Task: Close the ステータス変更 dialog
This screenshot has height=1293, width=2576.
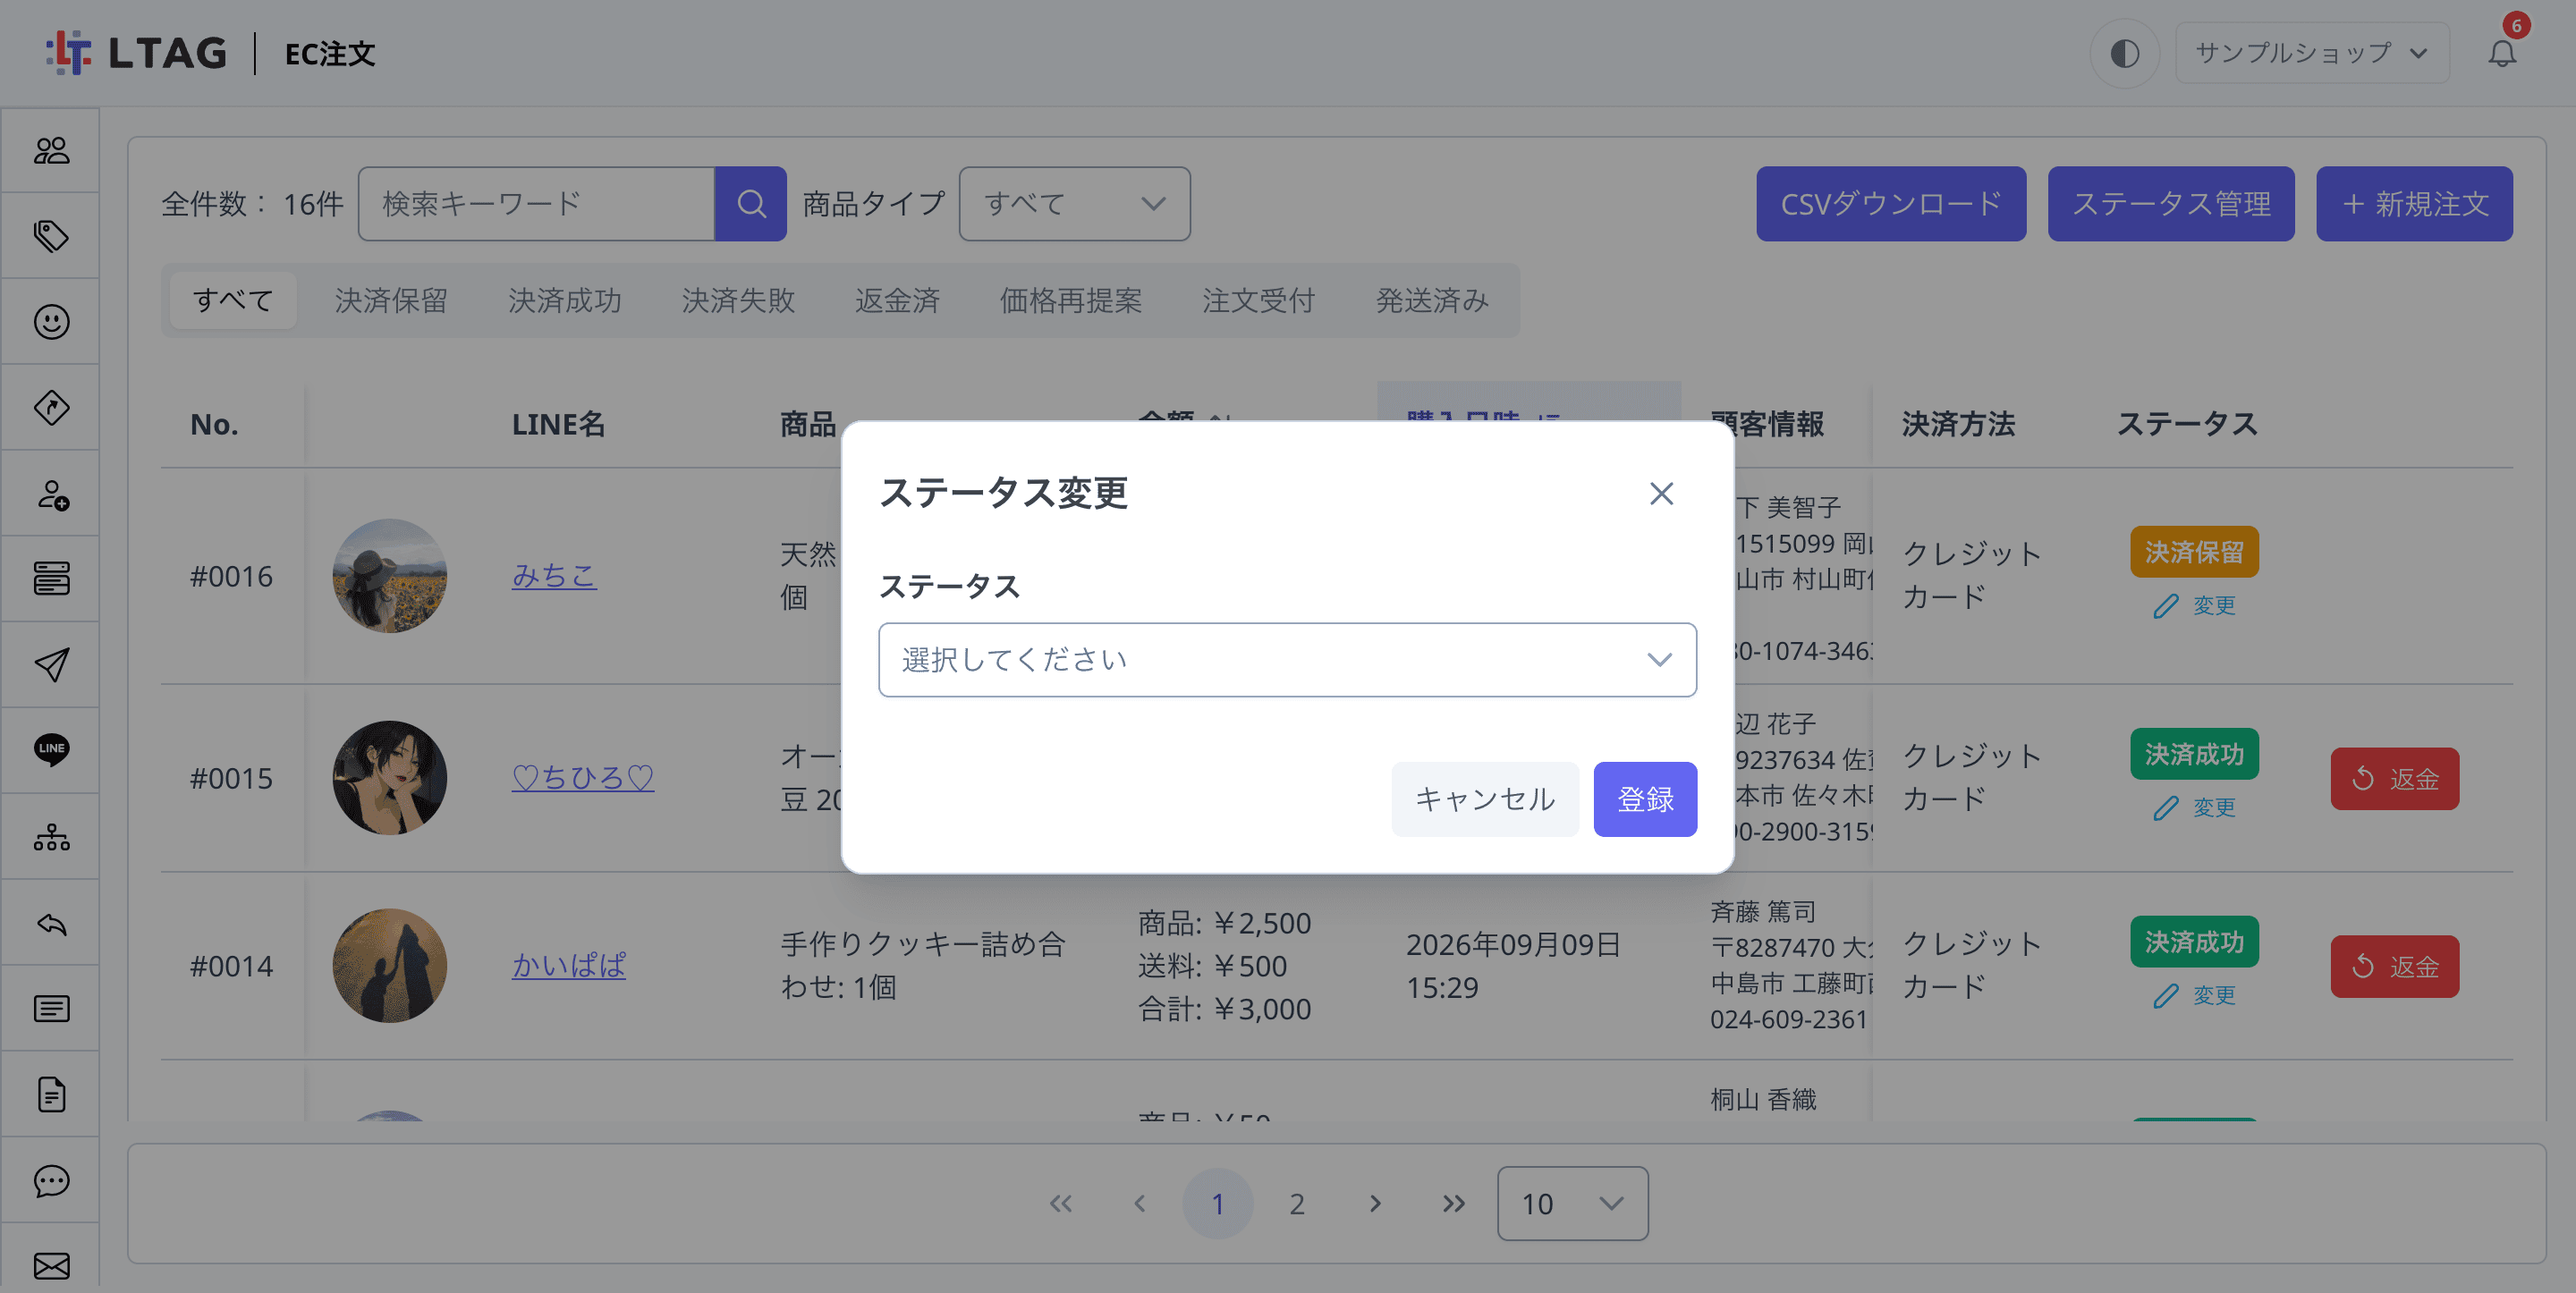Action: [1661, 493]
